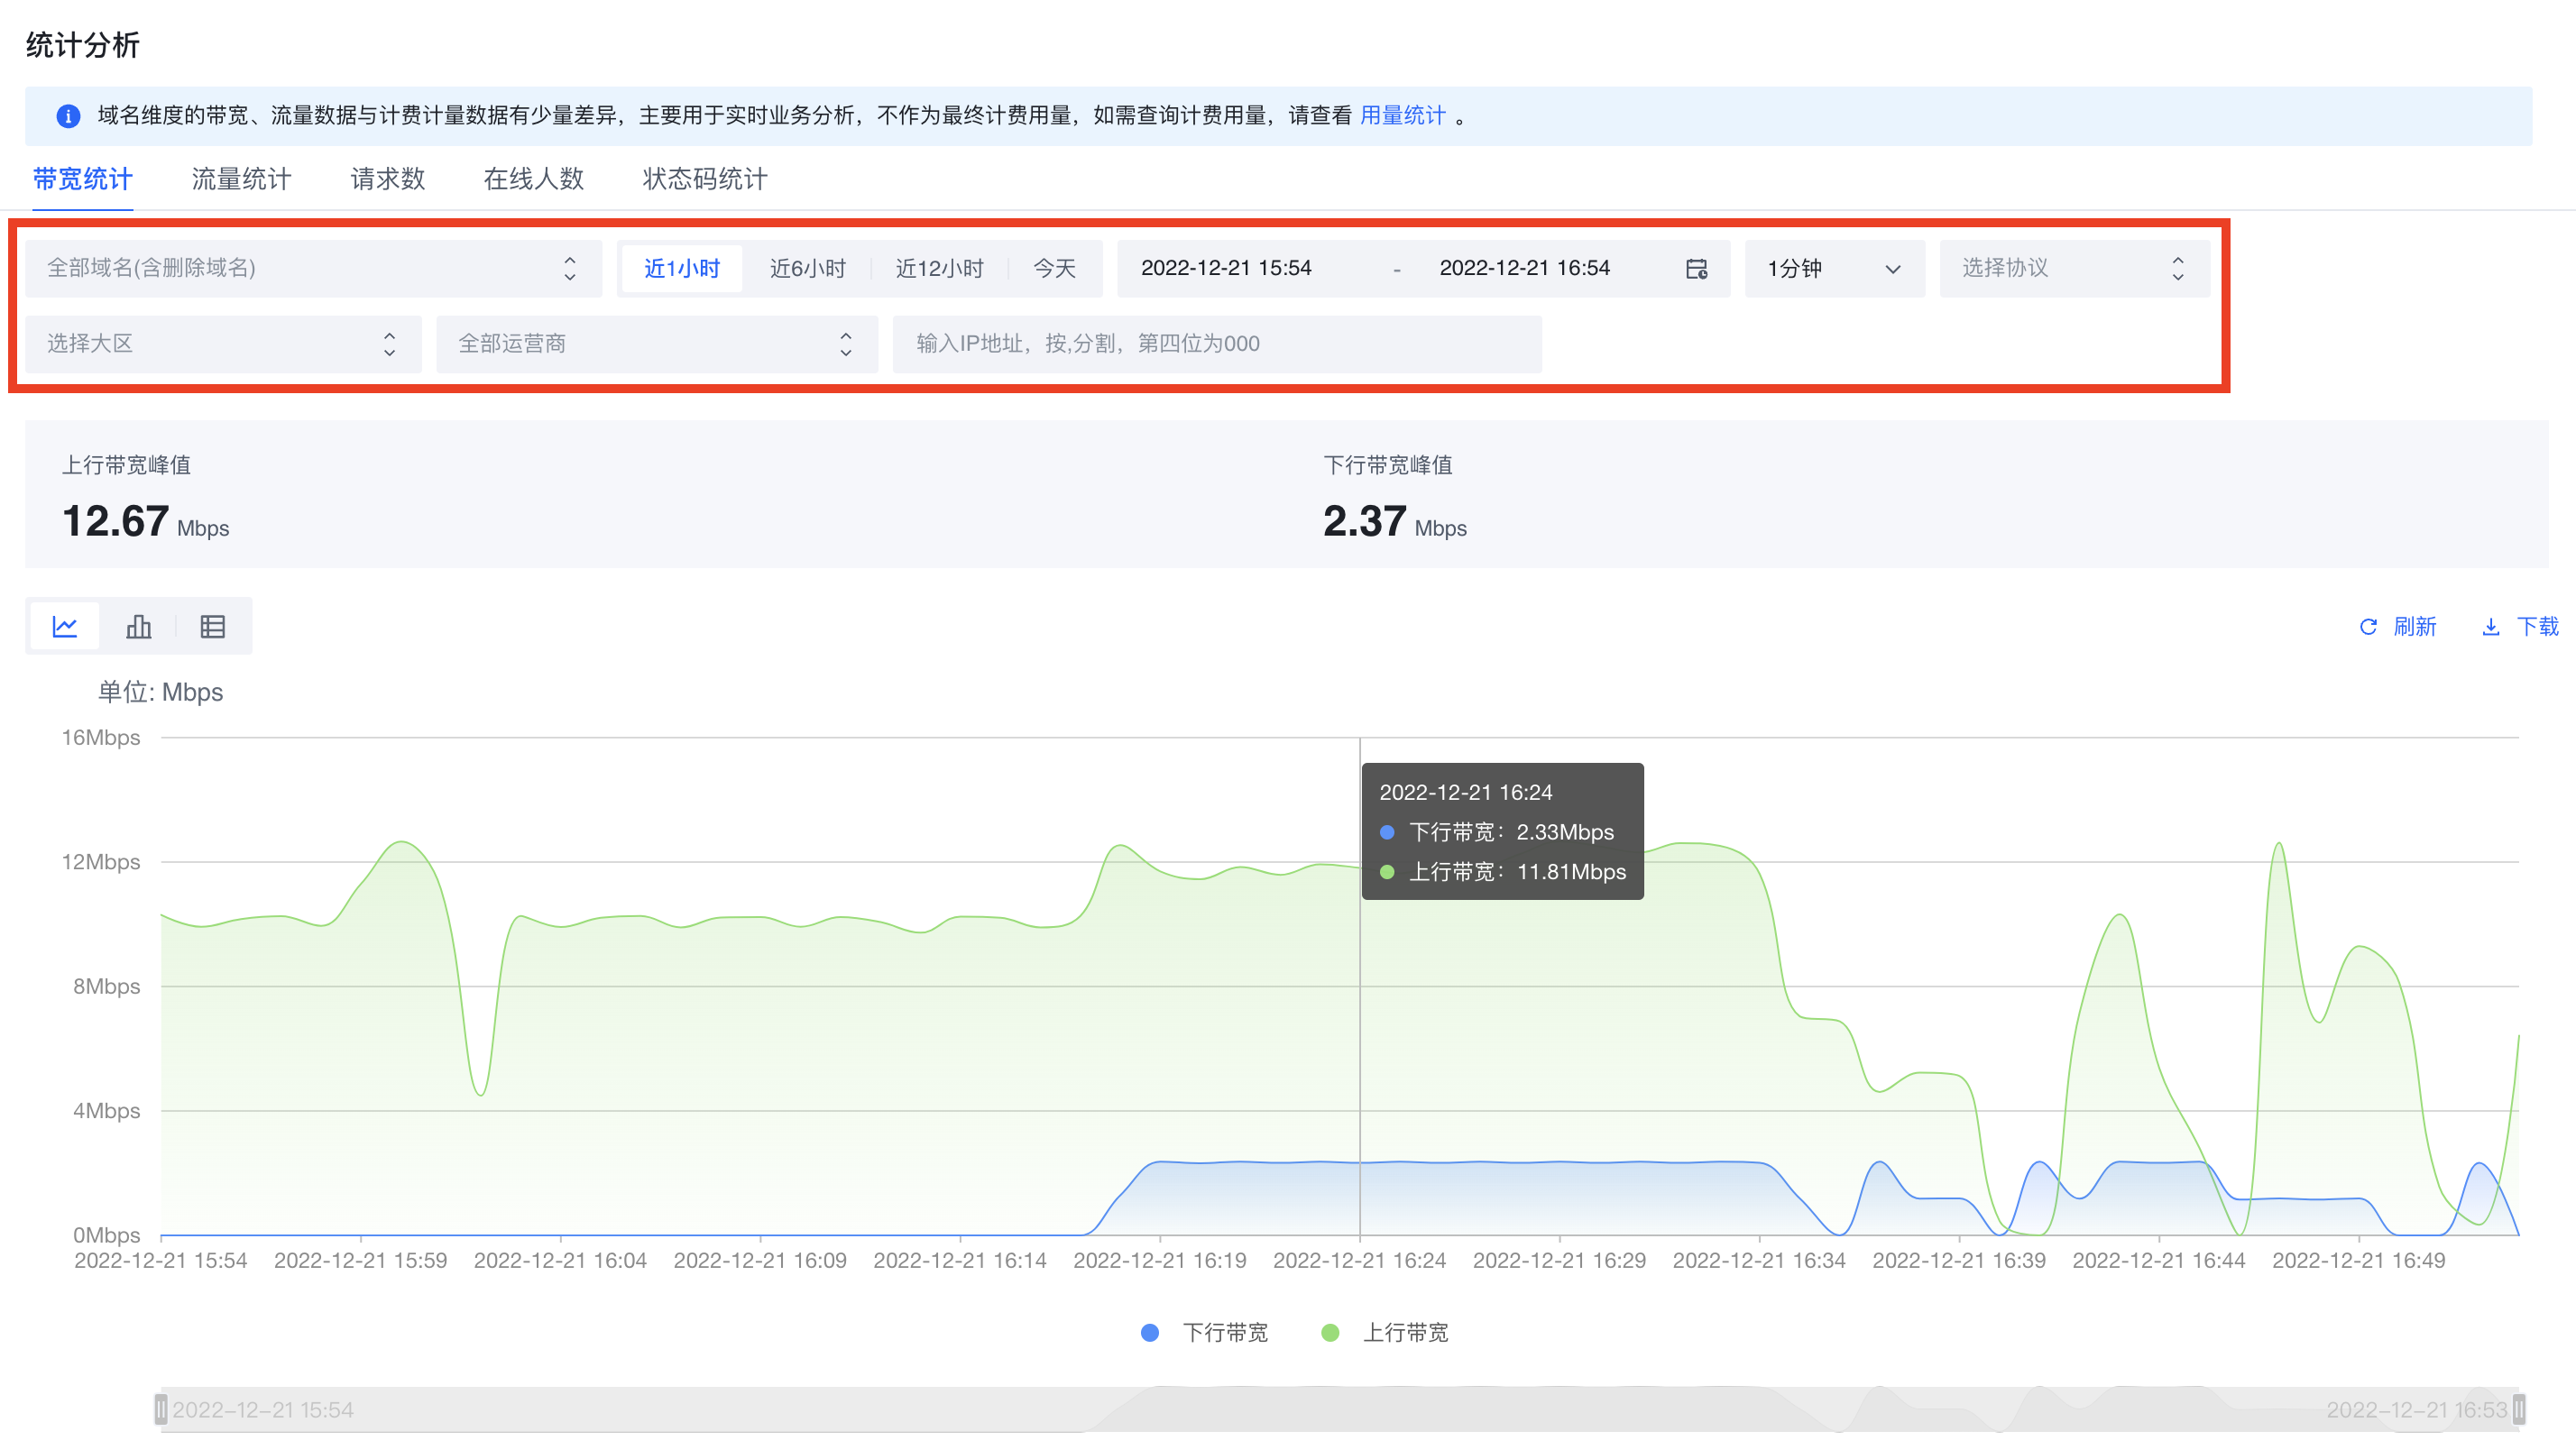Open the 全部运营商 dropdown
2576x1450 pixels.
[657, 345]
